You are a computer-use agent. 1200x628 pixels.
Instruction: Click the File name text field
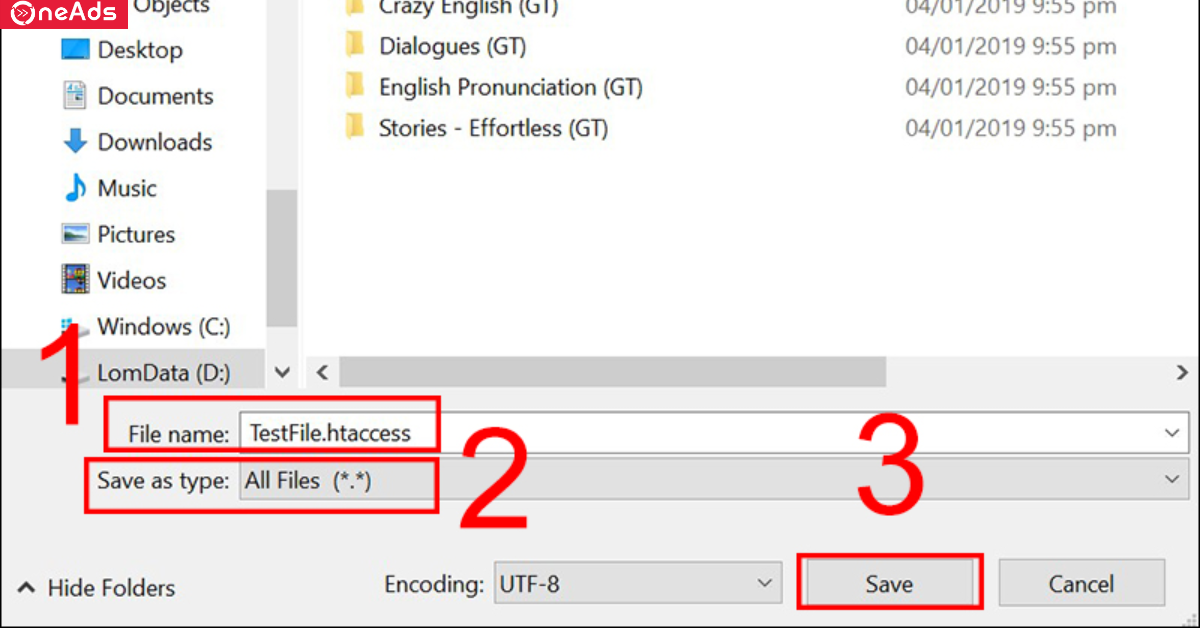[700, 433]
